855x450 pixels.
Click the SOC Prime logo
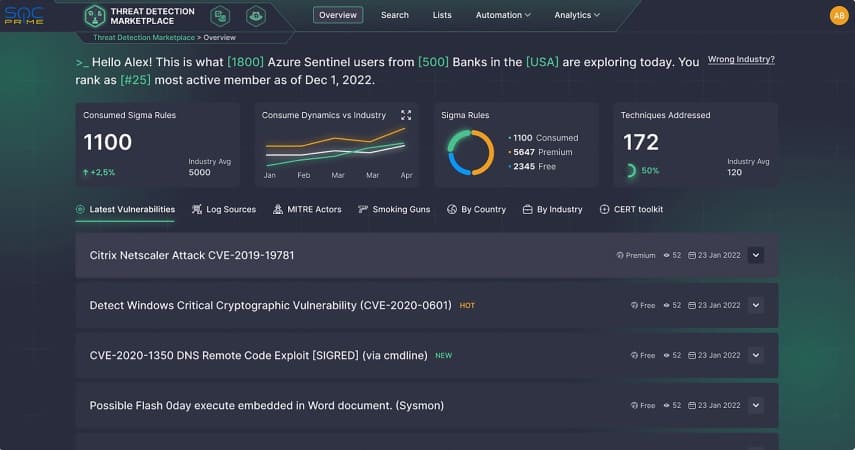[25, 16]
